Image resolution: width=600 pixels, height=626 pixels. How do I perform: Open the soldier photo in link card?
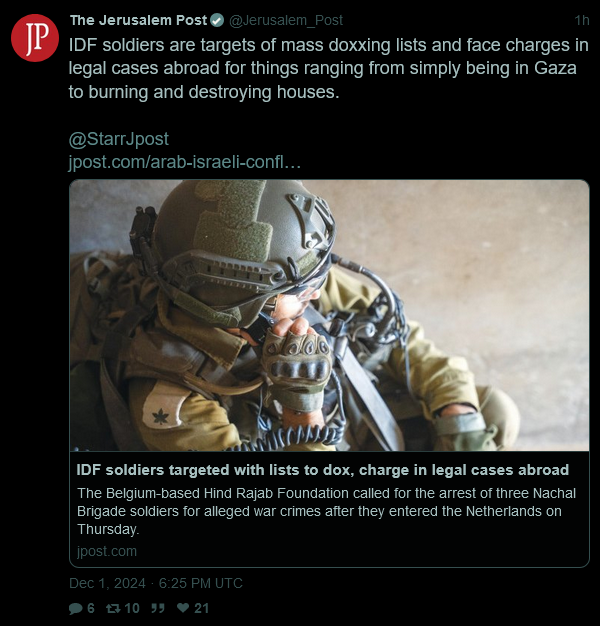pos(329,315)
